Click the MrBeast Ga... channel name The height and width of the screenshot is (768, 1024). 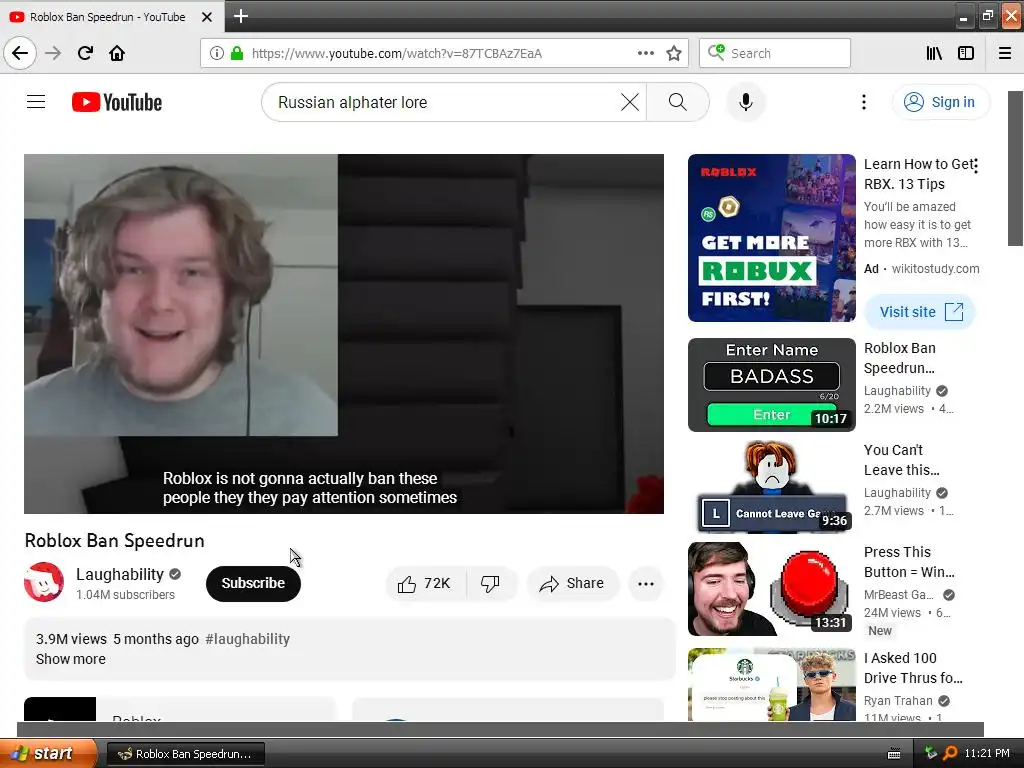coord(898,594)
